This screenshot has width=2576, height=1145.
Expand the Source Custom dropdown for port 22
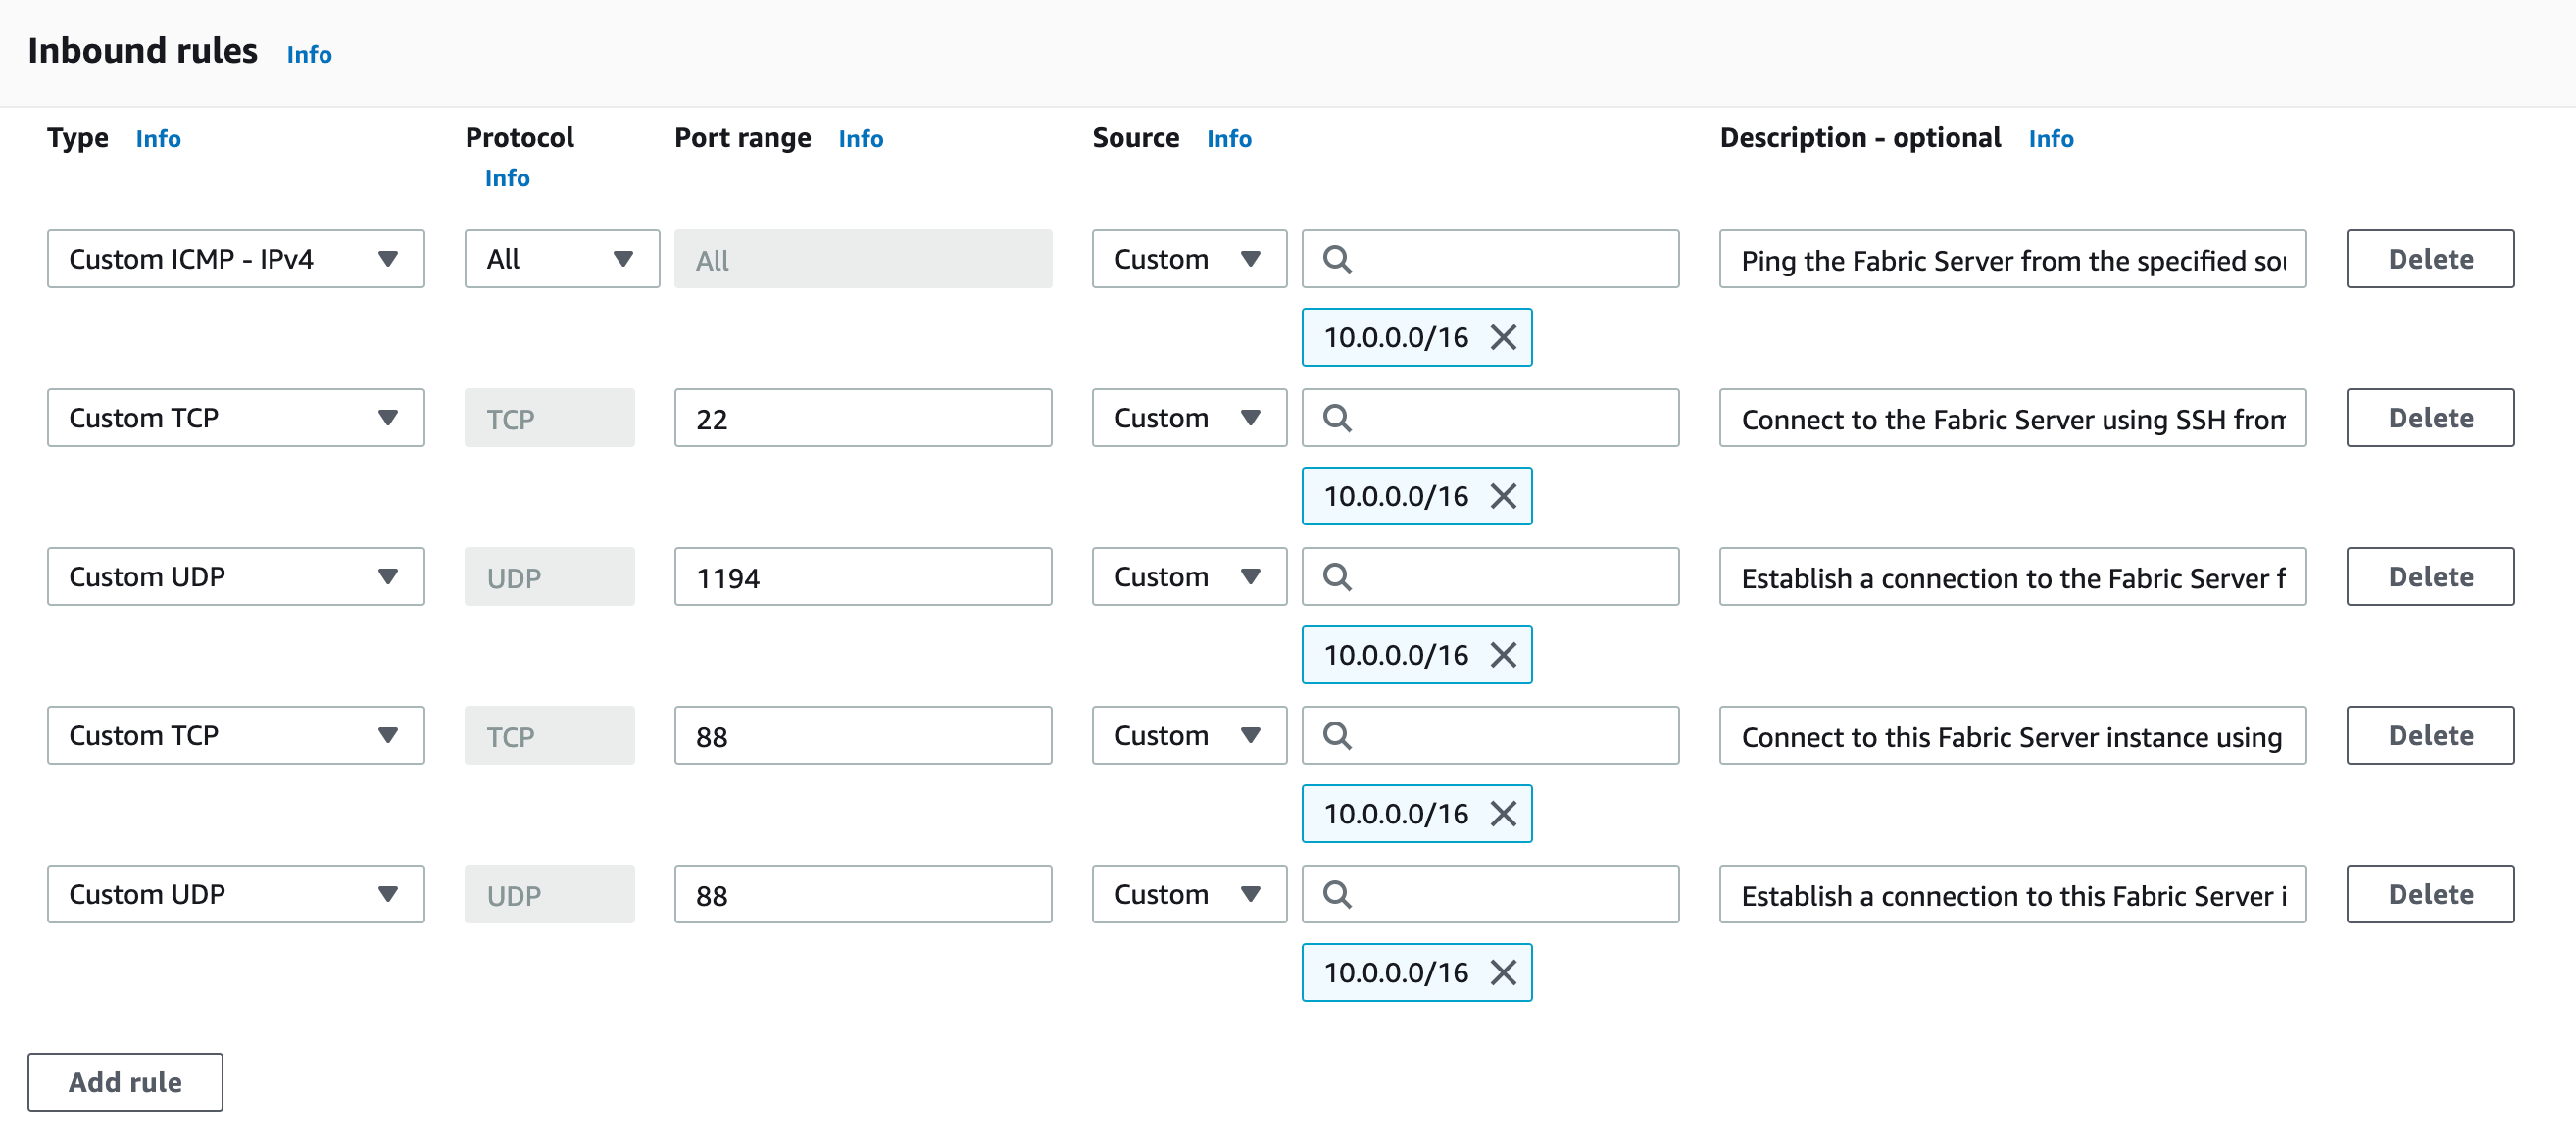[1188, 418]
